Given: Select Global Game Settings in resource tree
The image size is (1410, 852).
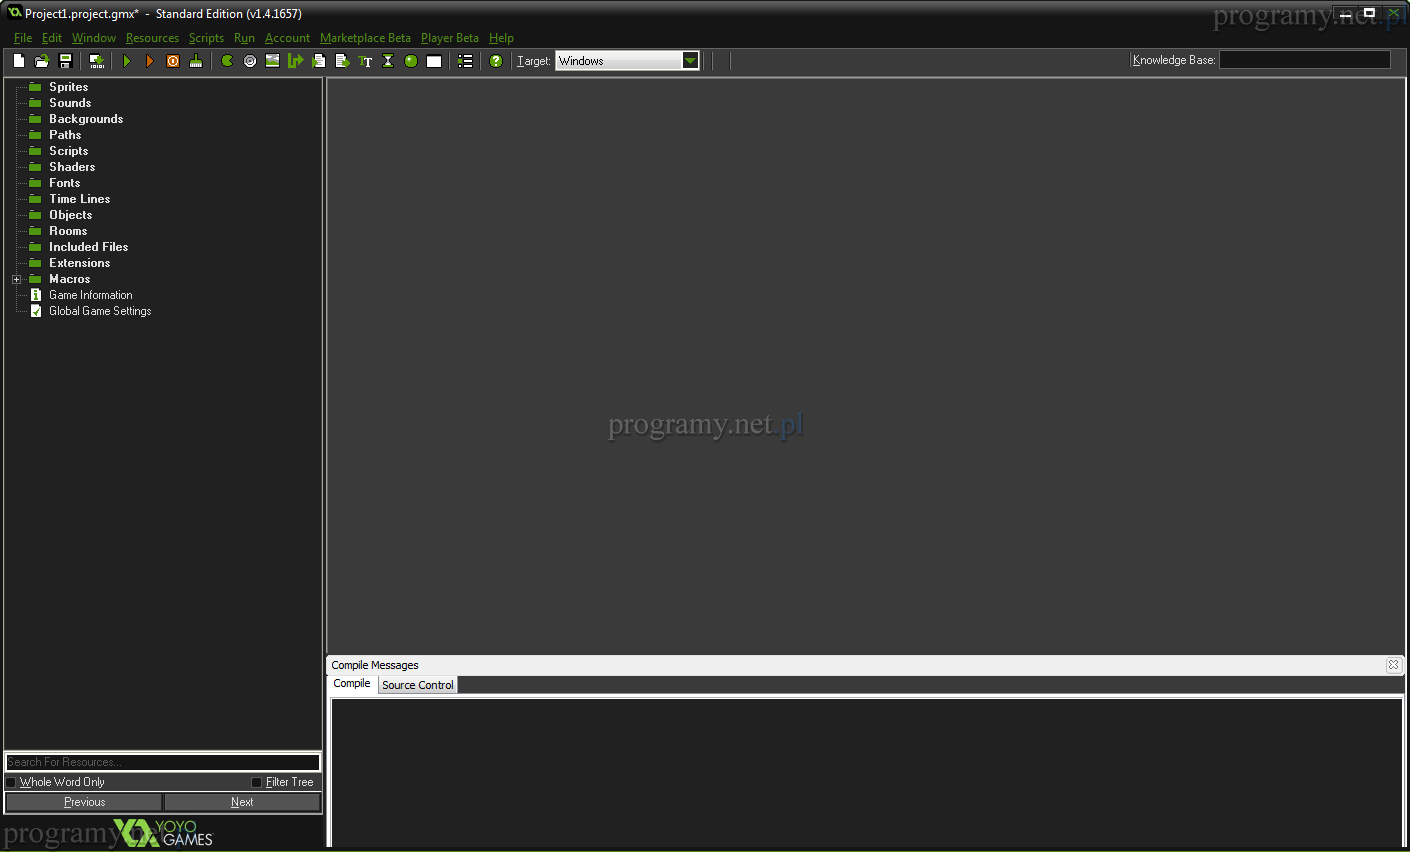Looking at the screenshot, I should tap(100, 311).
